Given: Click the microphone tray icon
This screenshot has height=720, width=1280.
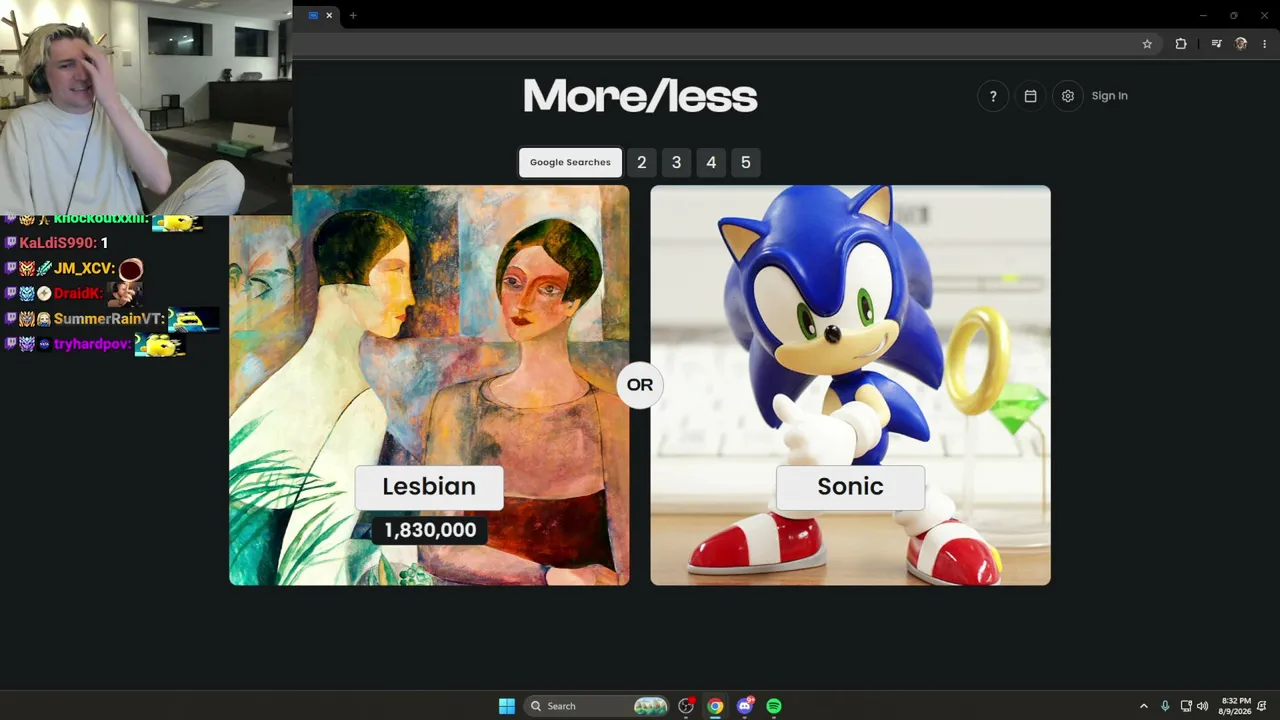Looking at the screenshot, I should pyautogui.click(x=1165, y=706).
